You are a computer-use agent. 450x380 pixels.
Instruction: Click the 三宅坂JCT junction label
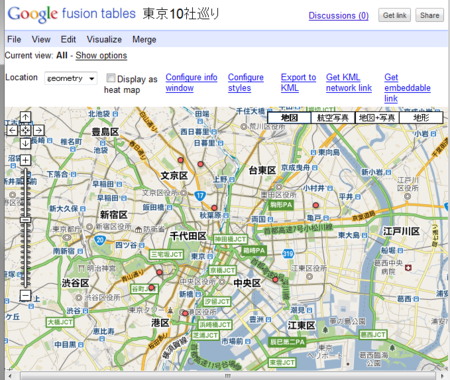[x=166, y=255]
